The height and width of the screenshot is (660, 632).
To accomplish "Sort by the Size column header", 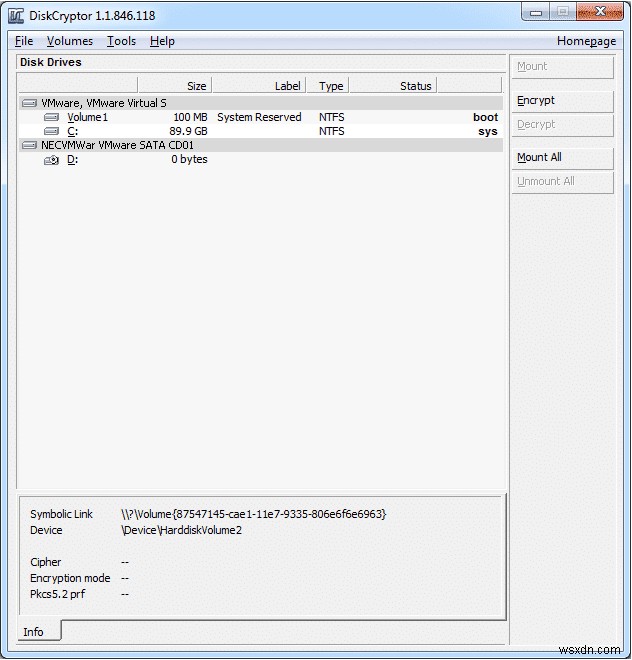I will click(x=175, y=85).
